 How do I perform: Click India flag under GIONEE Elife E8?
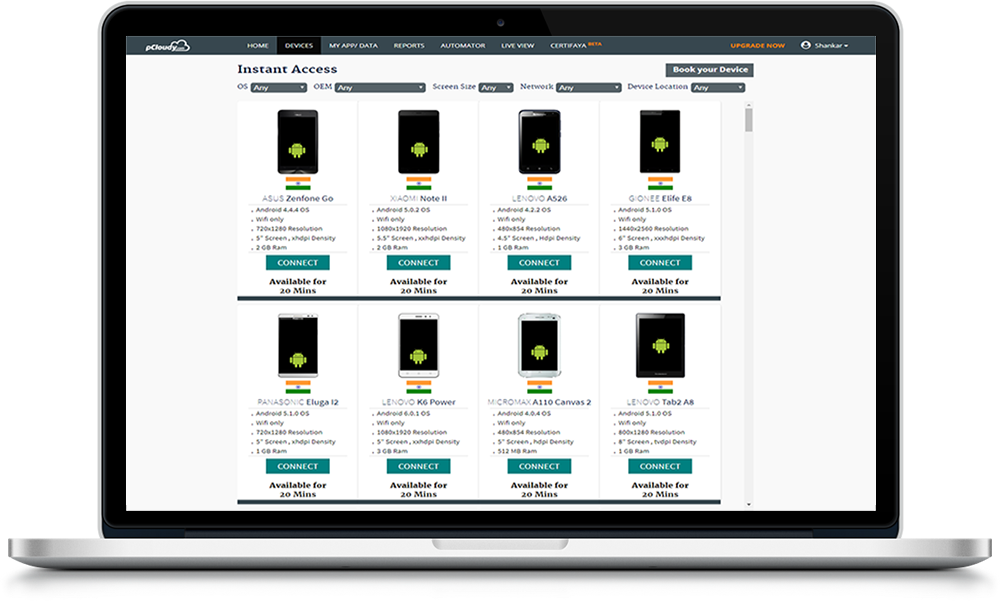point(660,184)
